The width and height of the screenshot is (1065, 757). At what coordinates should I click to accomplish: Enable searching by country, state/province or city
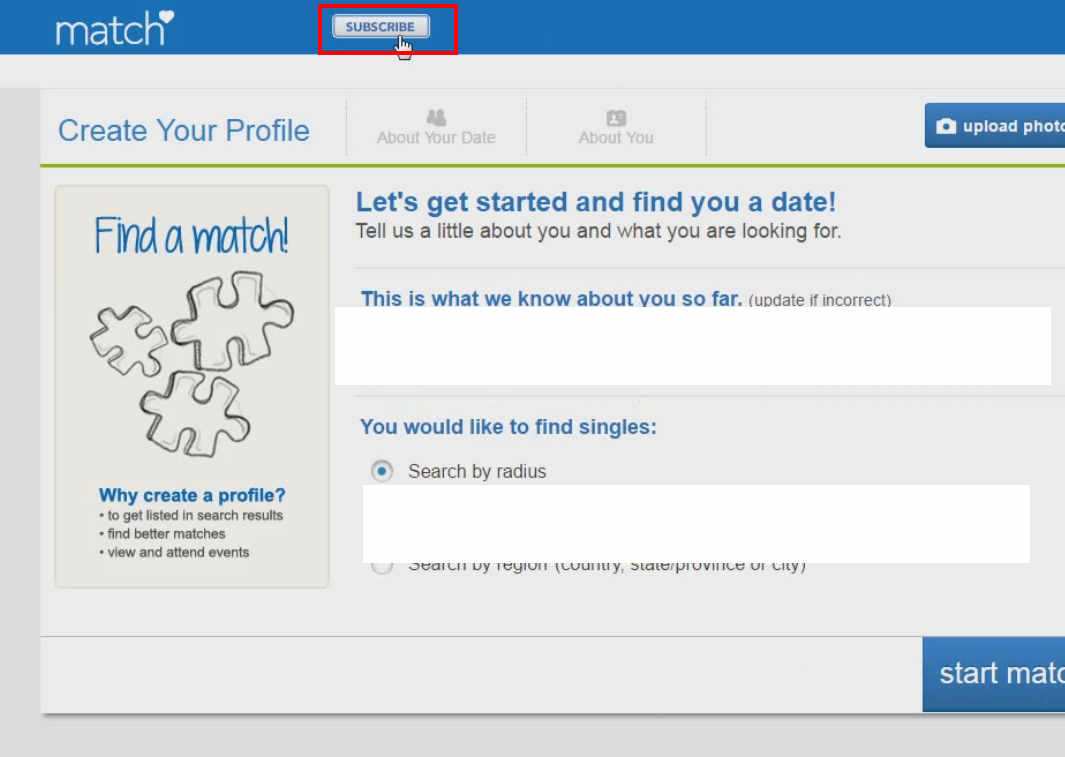381,564
